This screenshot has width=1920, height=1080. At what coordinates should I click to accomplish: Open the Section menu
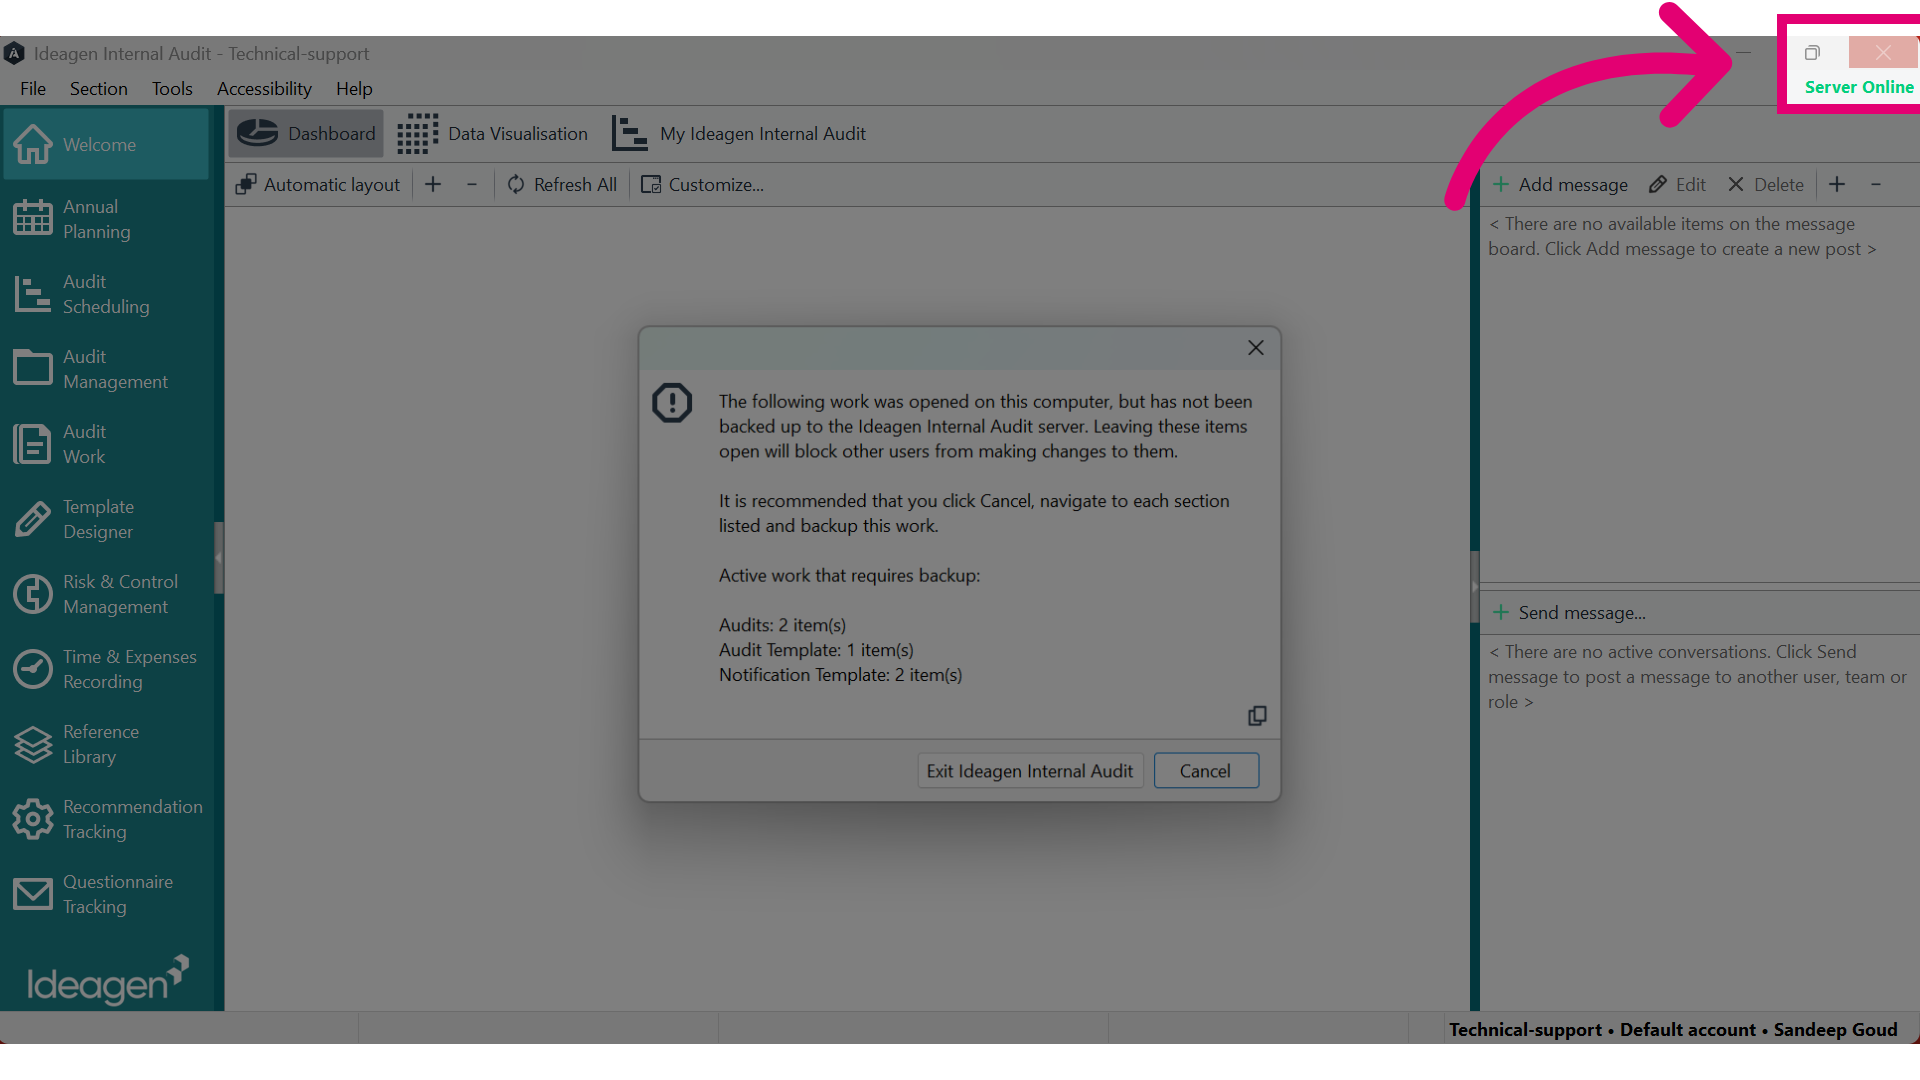pos(99,89)
